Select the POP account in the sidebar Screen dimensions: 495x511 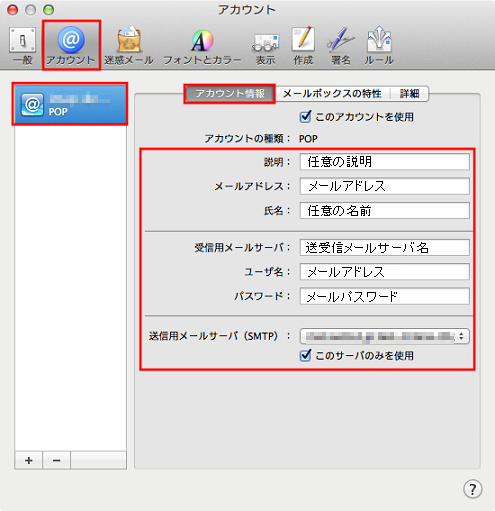[70, 104]
